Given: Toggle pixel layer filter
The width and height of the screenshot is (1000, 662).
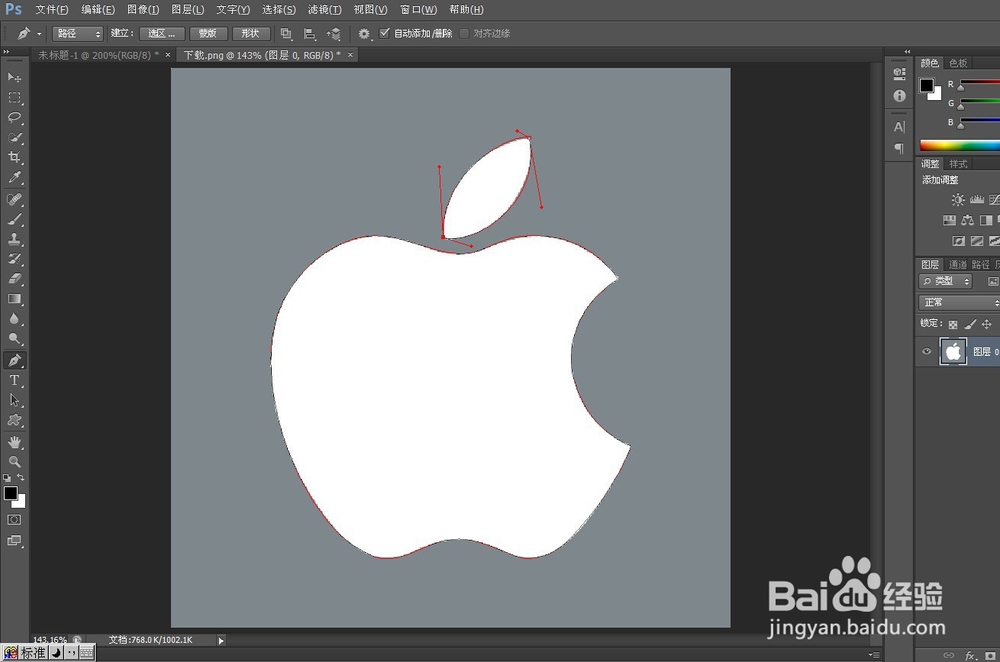Looking at the screenshot, I should click(x=993, y=281).
